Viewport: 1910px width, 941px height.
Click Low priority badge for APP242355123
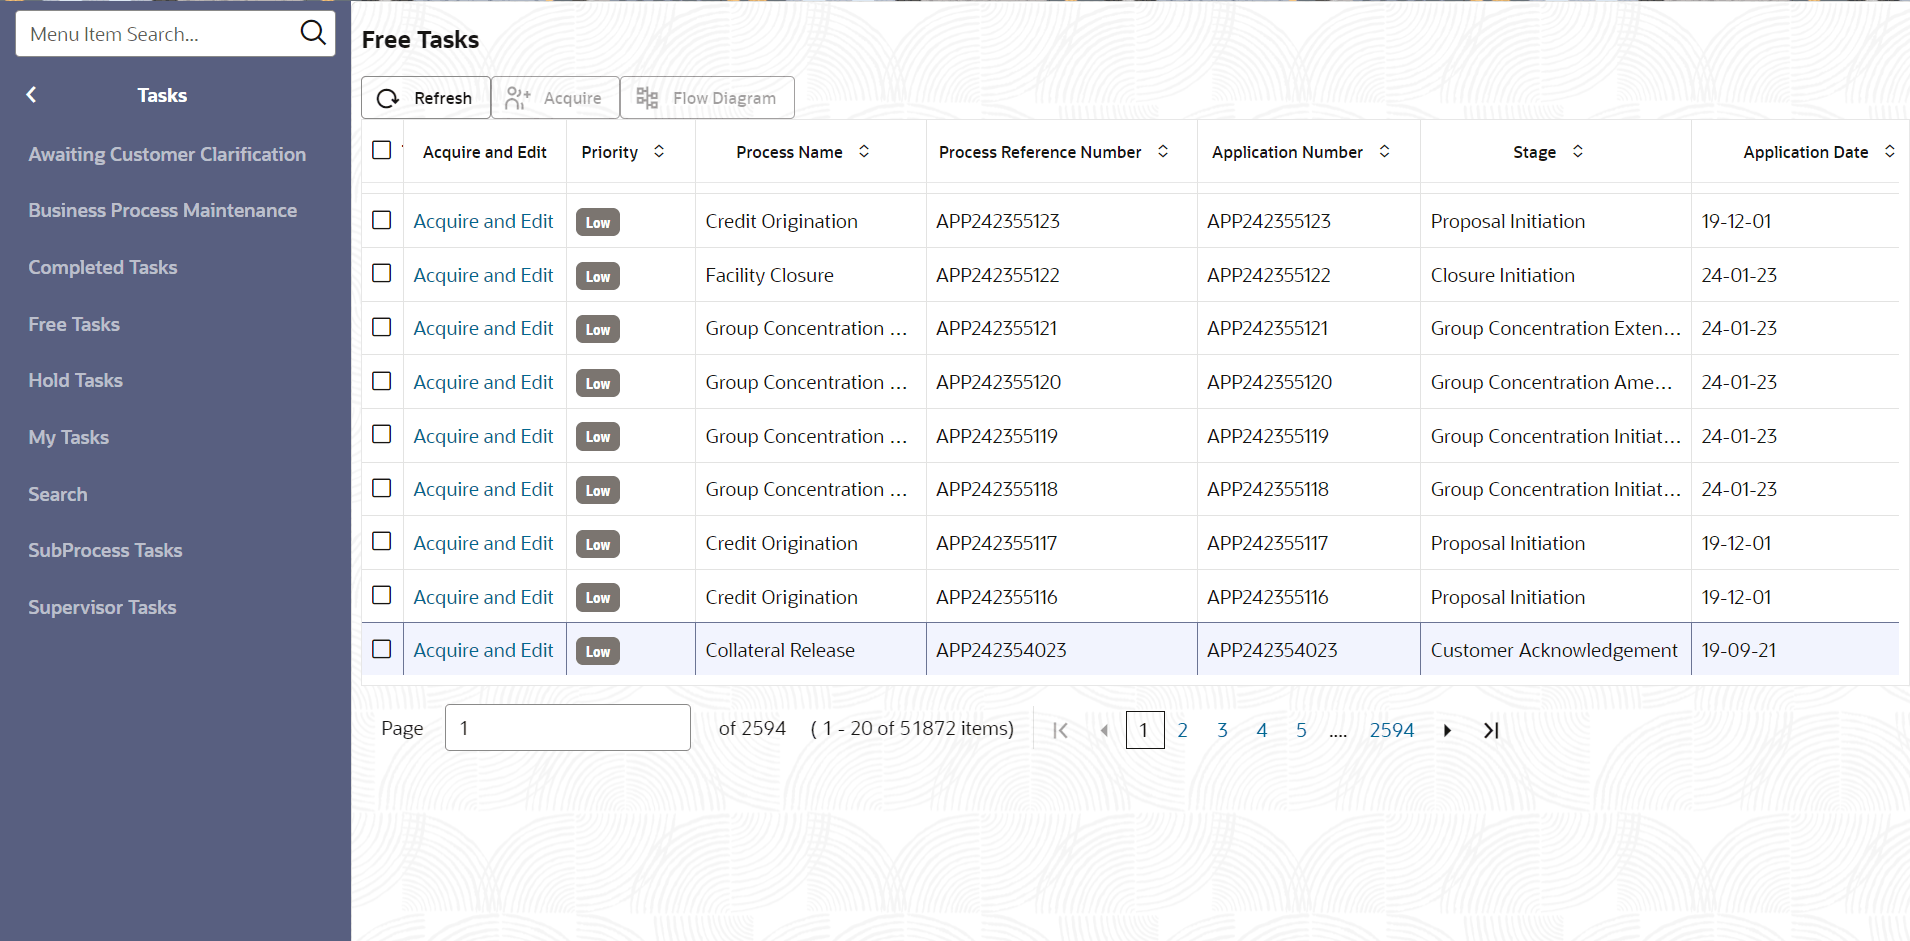coord(598,222)
